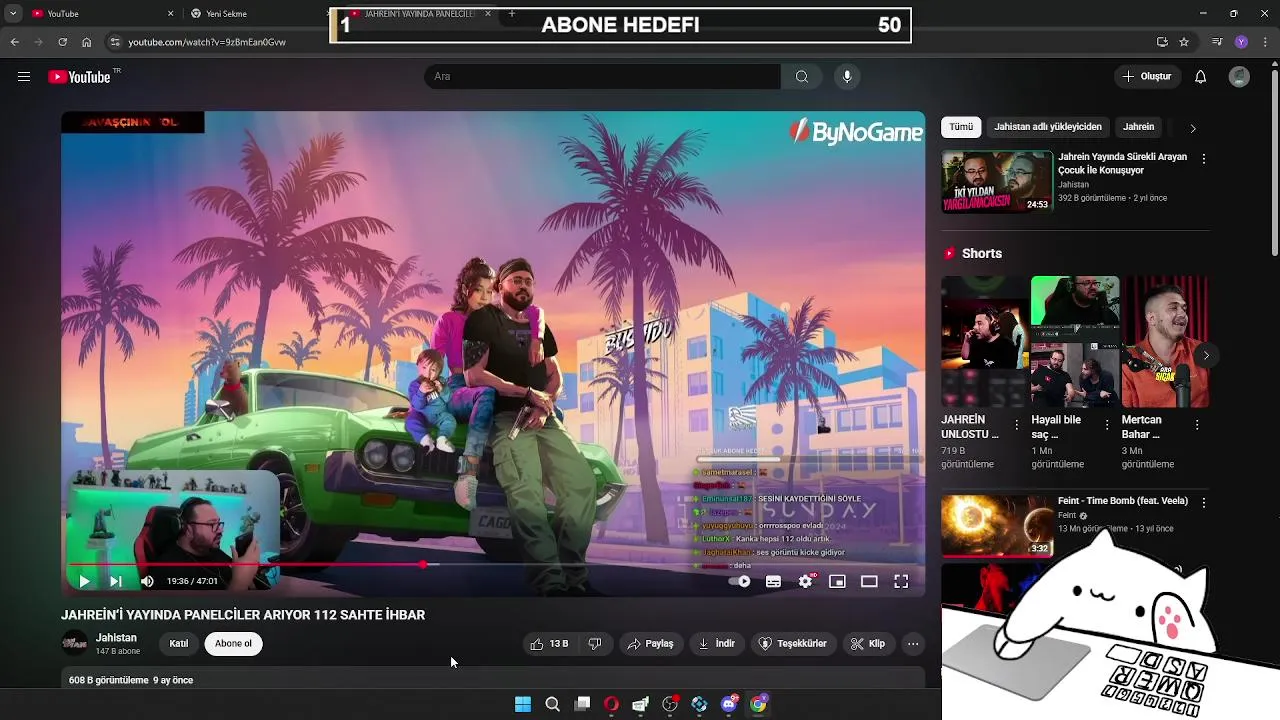Image resolution: width=1280 pixels, height=720 pixels.
Task: Open the tab search dropdown arrow
Action: click(13, 14)
